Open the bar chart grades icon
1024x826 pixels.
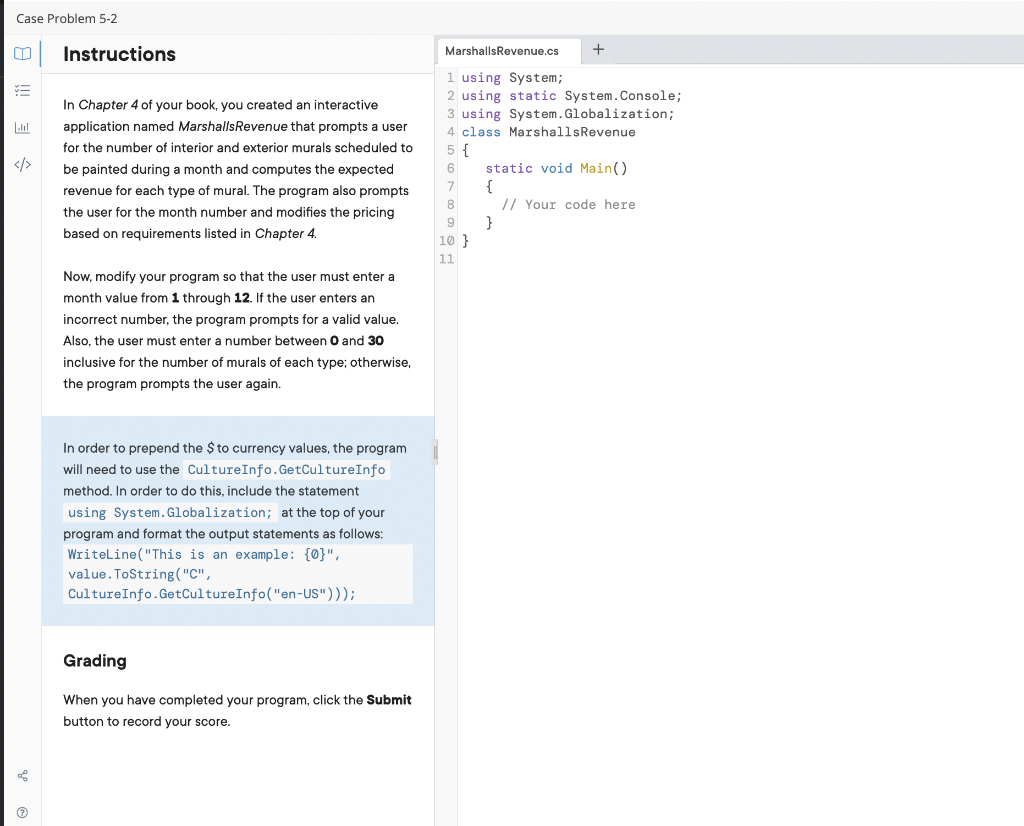point(22,127)
